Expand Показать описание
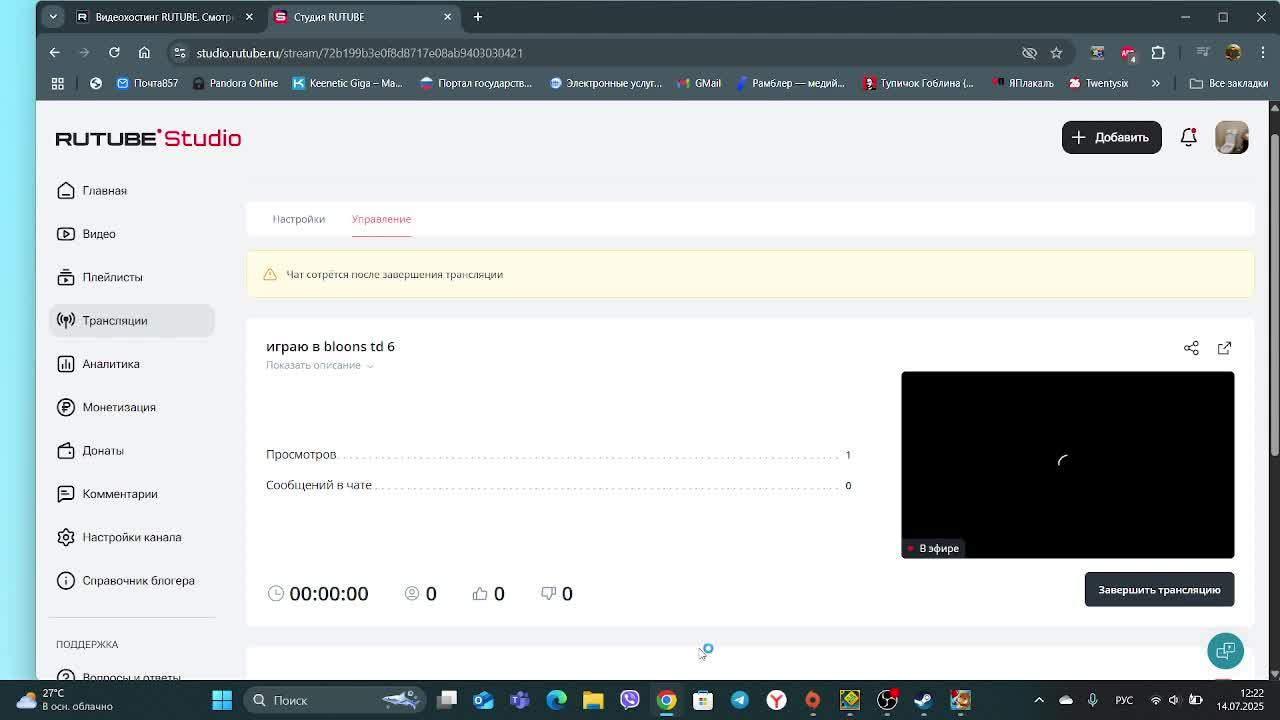This screenshot has width=1280, height=720. [320, 365]
